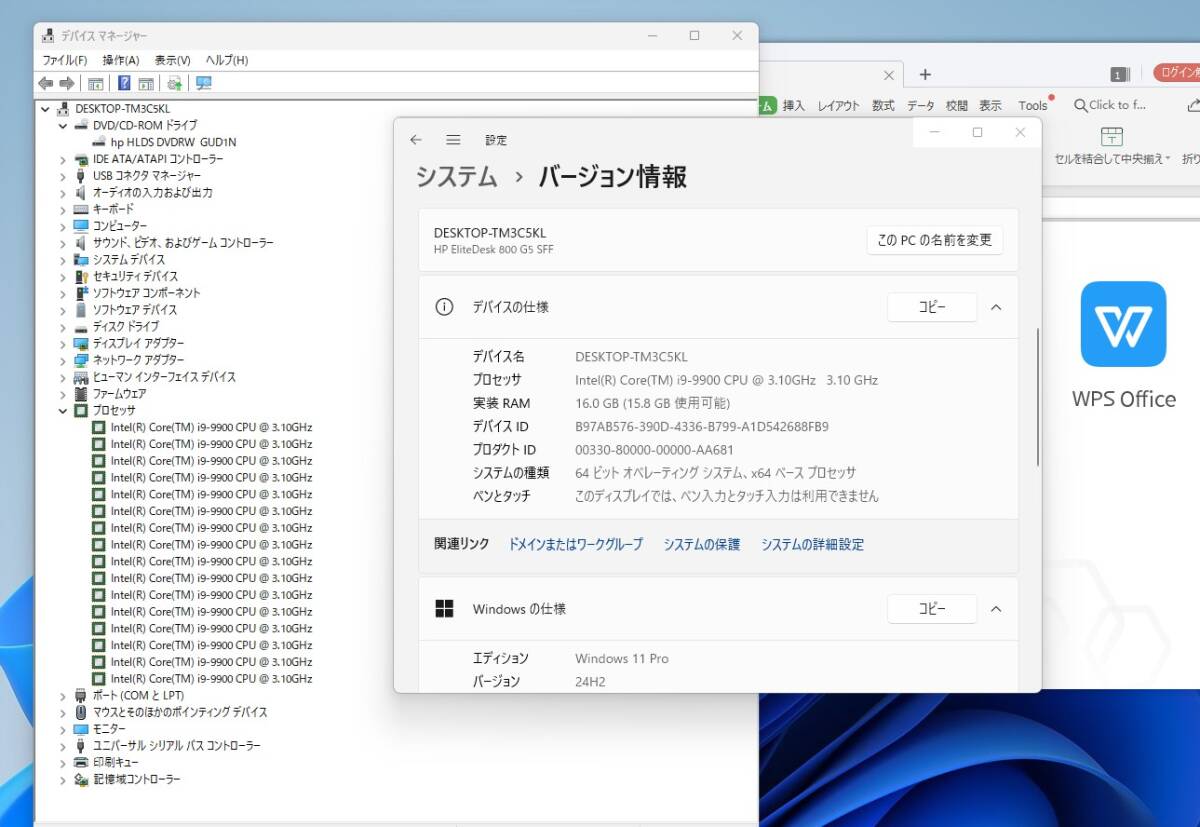The image size is (1200, 827).
Task: Click the show/hide console tree toolbar icon
Action: pyautogui.click(x=96, y=83)
